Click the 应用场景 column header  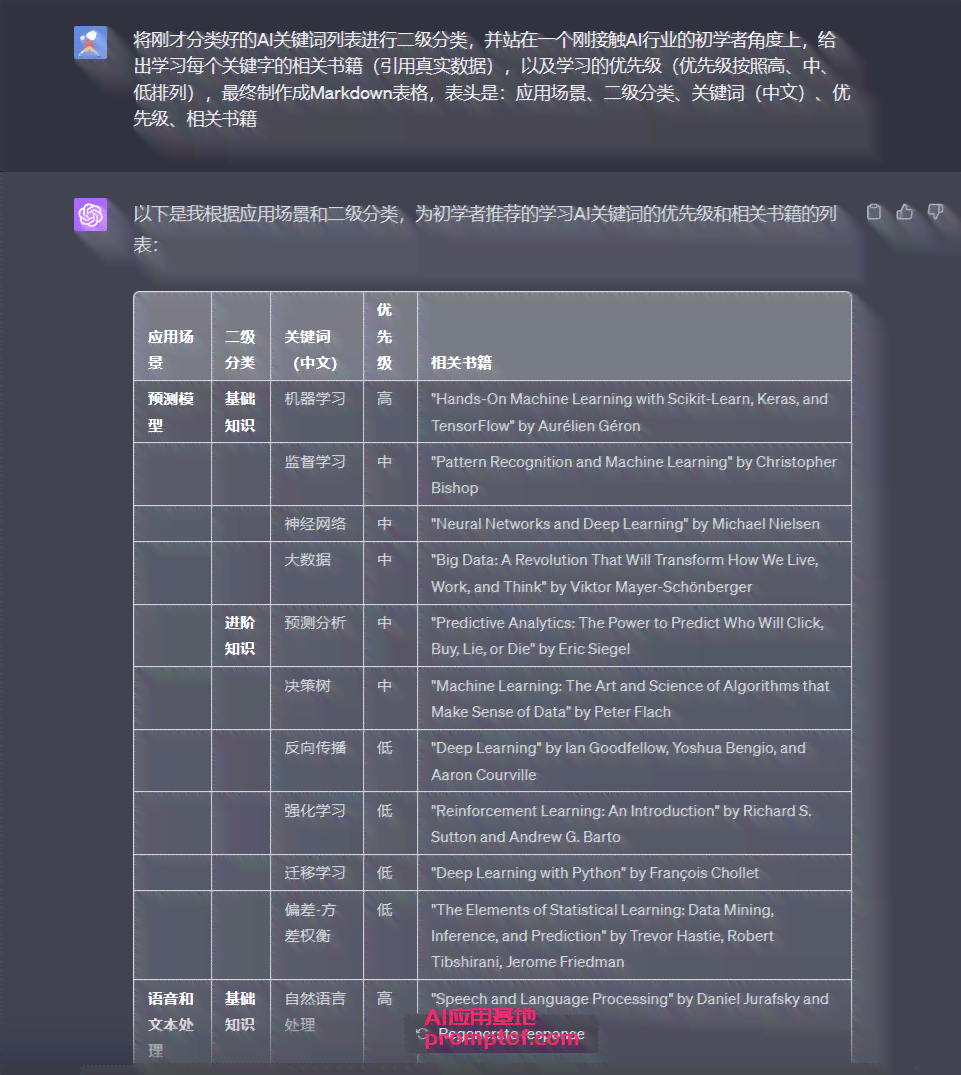pyautogui.click(x=173, y=337)
